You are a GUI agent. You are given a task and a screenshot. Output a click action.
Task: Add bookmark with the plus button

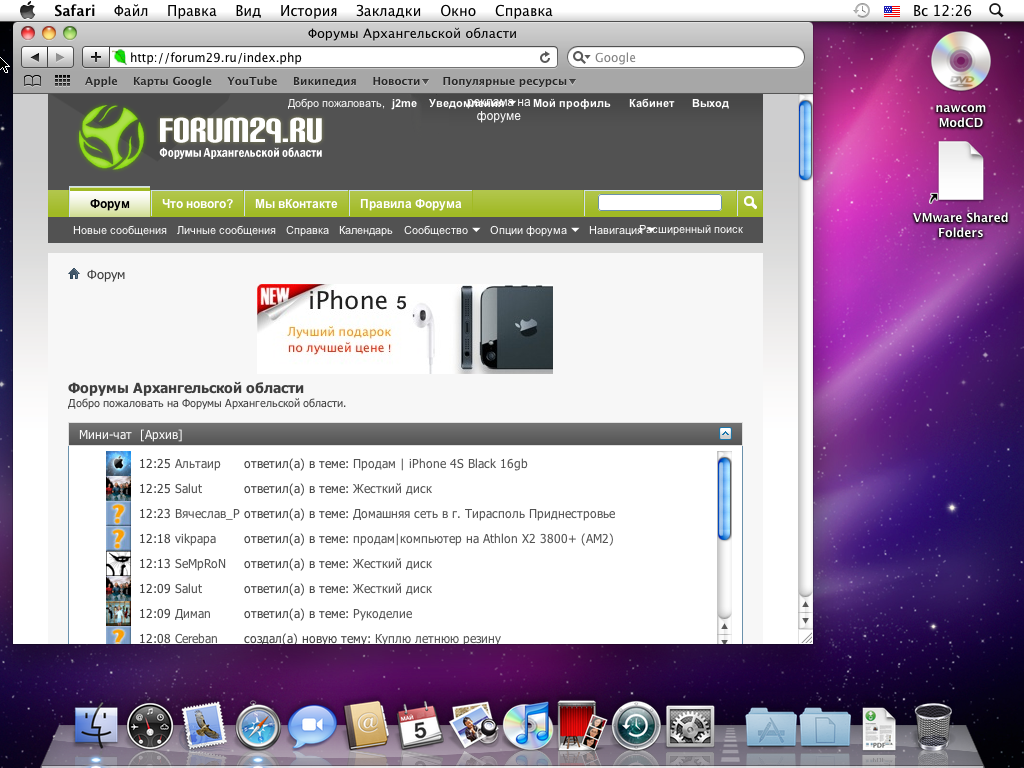95,57
